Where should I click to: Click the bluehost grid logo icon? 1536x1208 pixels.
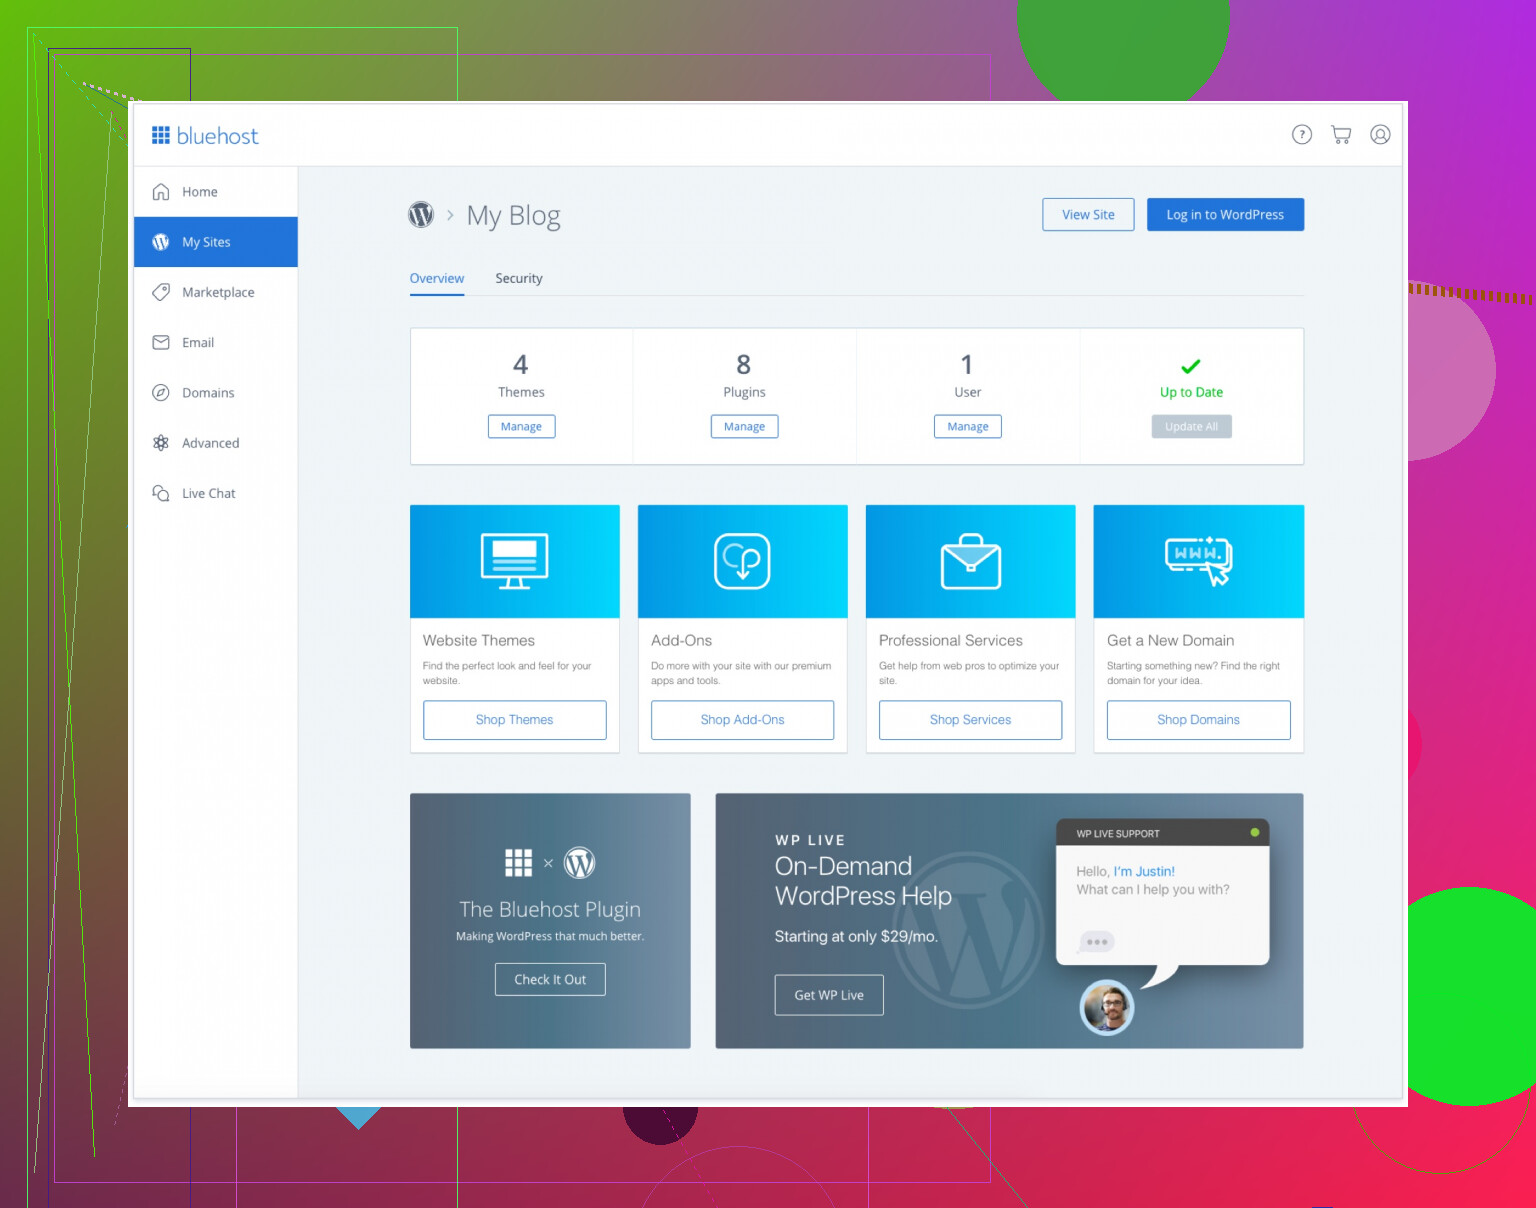tap(161, 135)
